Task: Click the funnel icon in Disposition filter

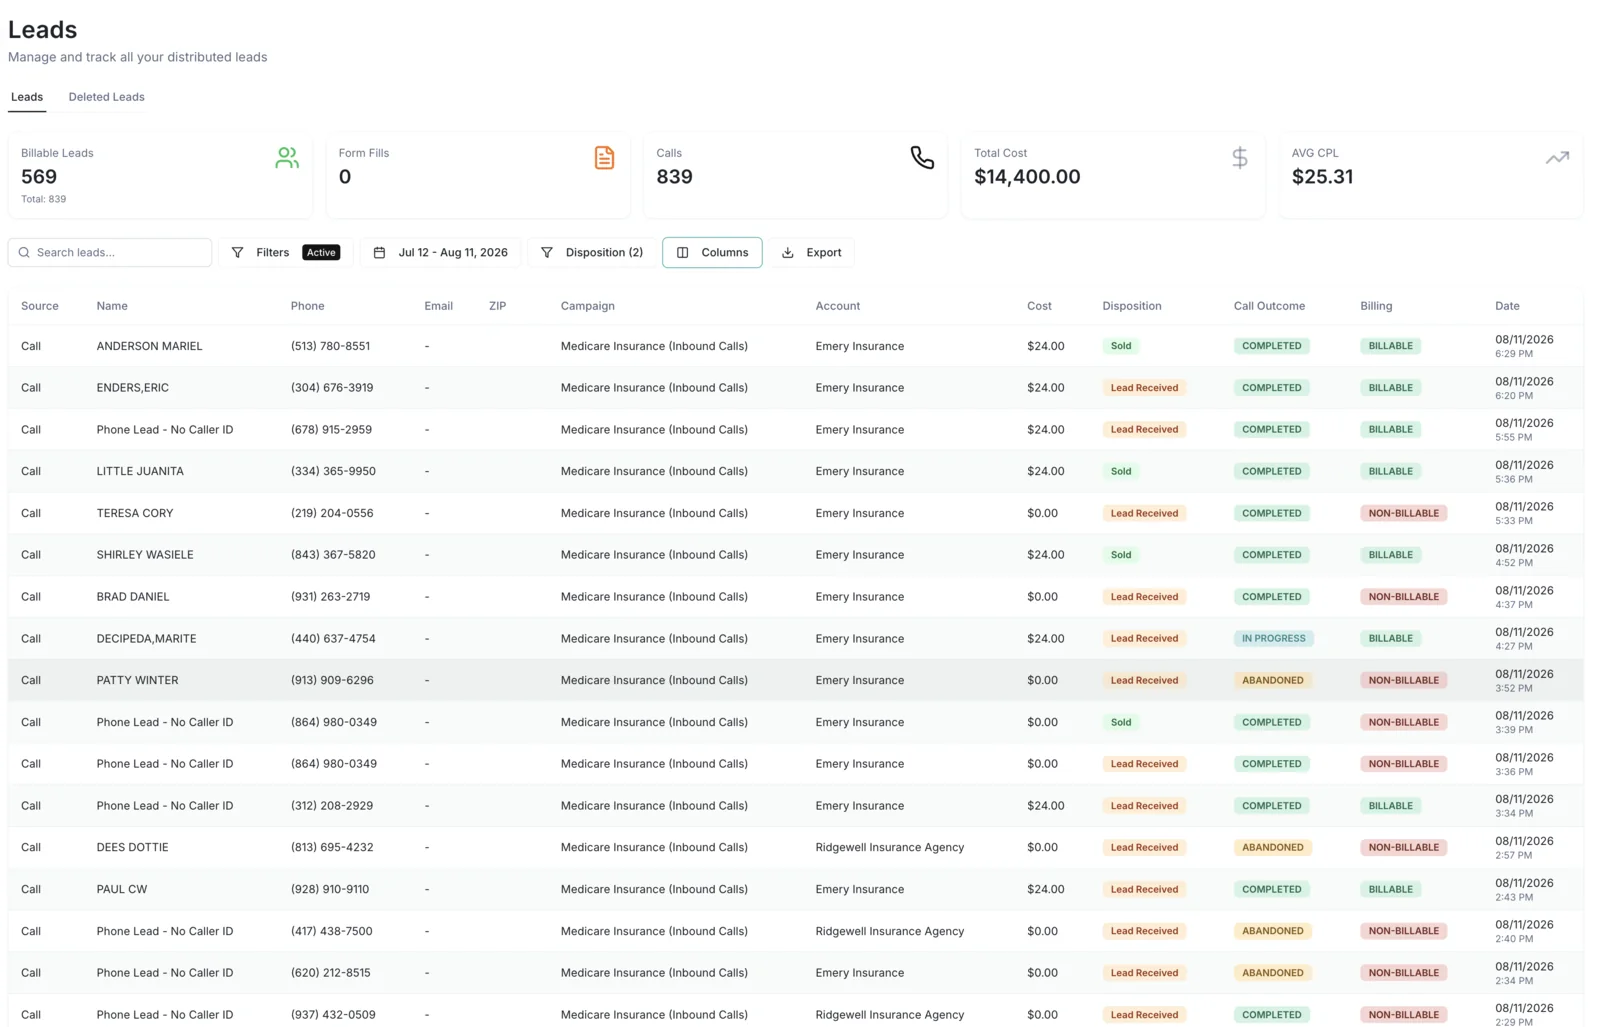Action: [547, 253]
